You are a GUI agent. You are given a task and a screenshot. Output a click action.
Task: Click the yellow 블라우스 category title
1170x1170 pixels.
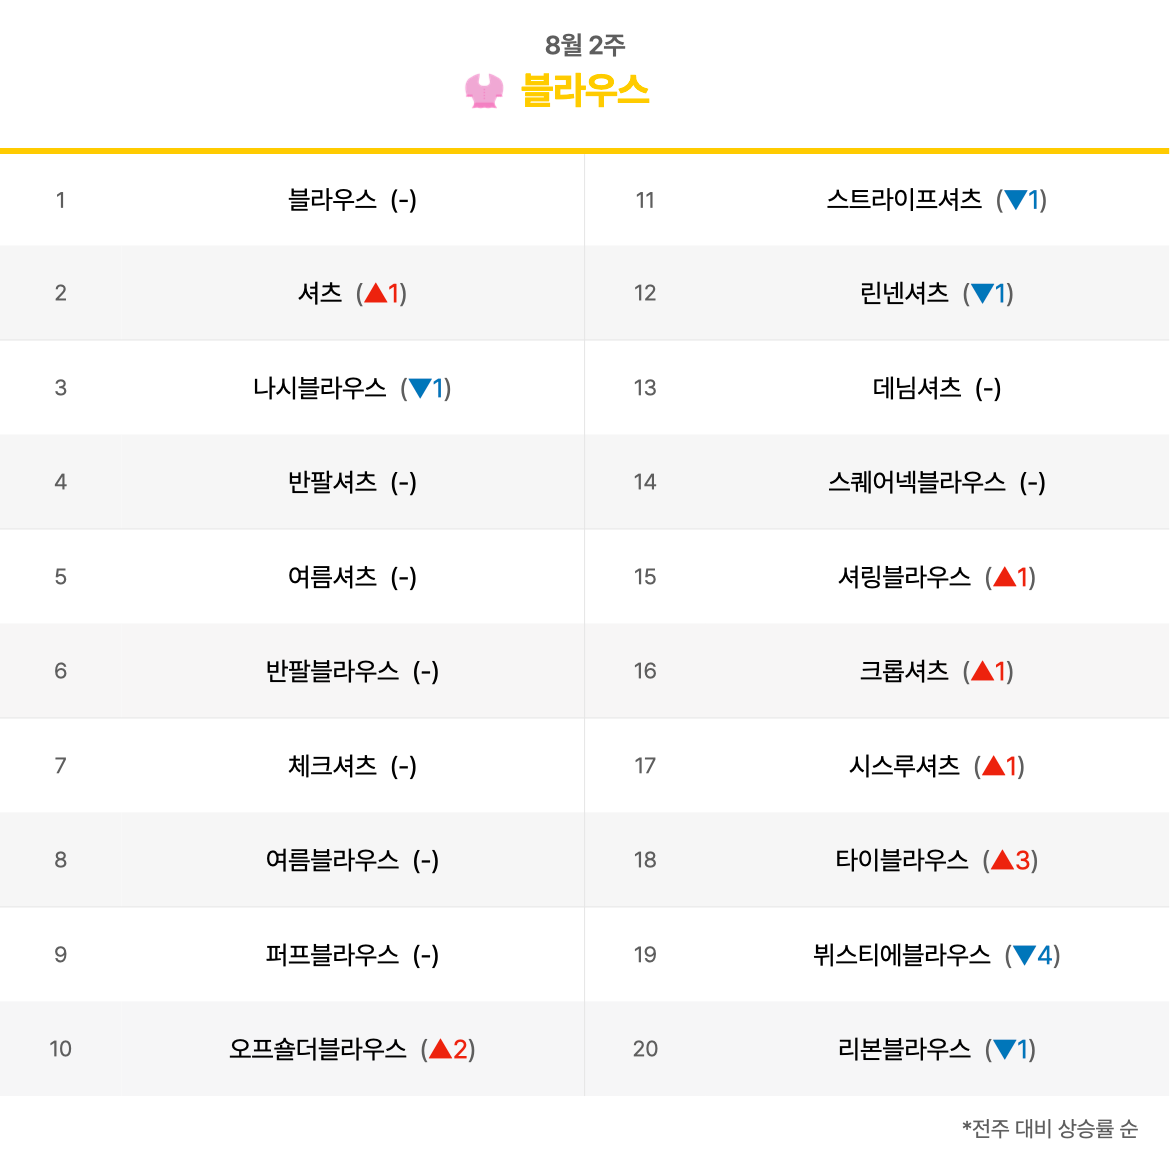[x=585, y=91]
